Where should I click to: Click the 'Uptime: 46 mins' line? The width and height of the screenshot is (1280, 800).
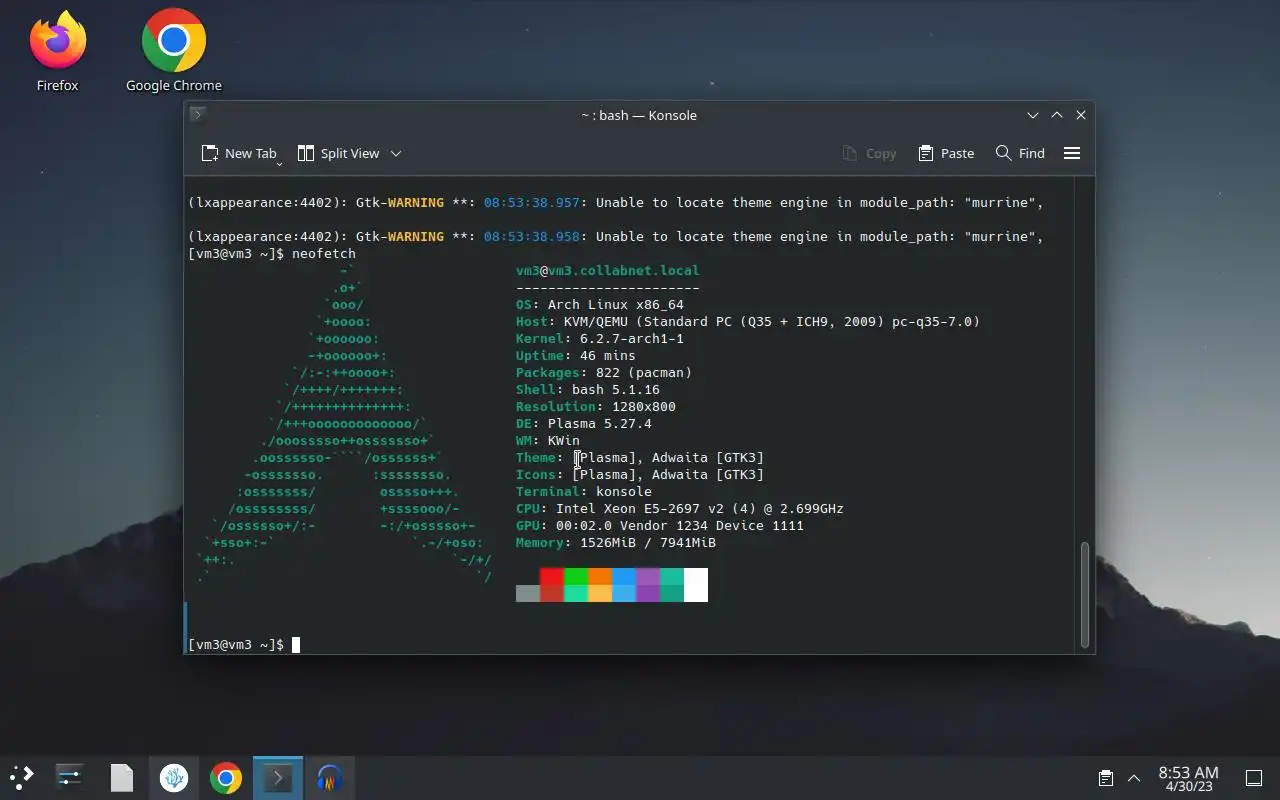pyautogui.click(x=576, y=356)
